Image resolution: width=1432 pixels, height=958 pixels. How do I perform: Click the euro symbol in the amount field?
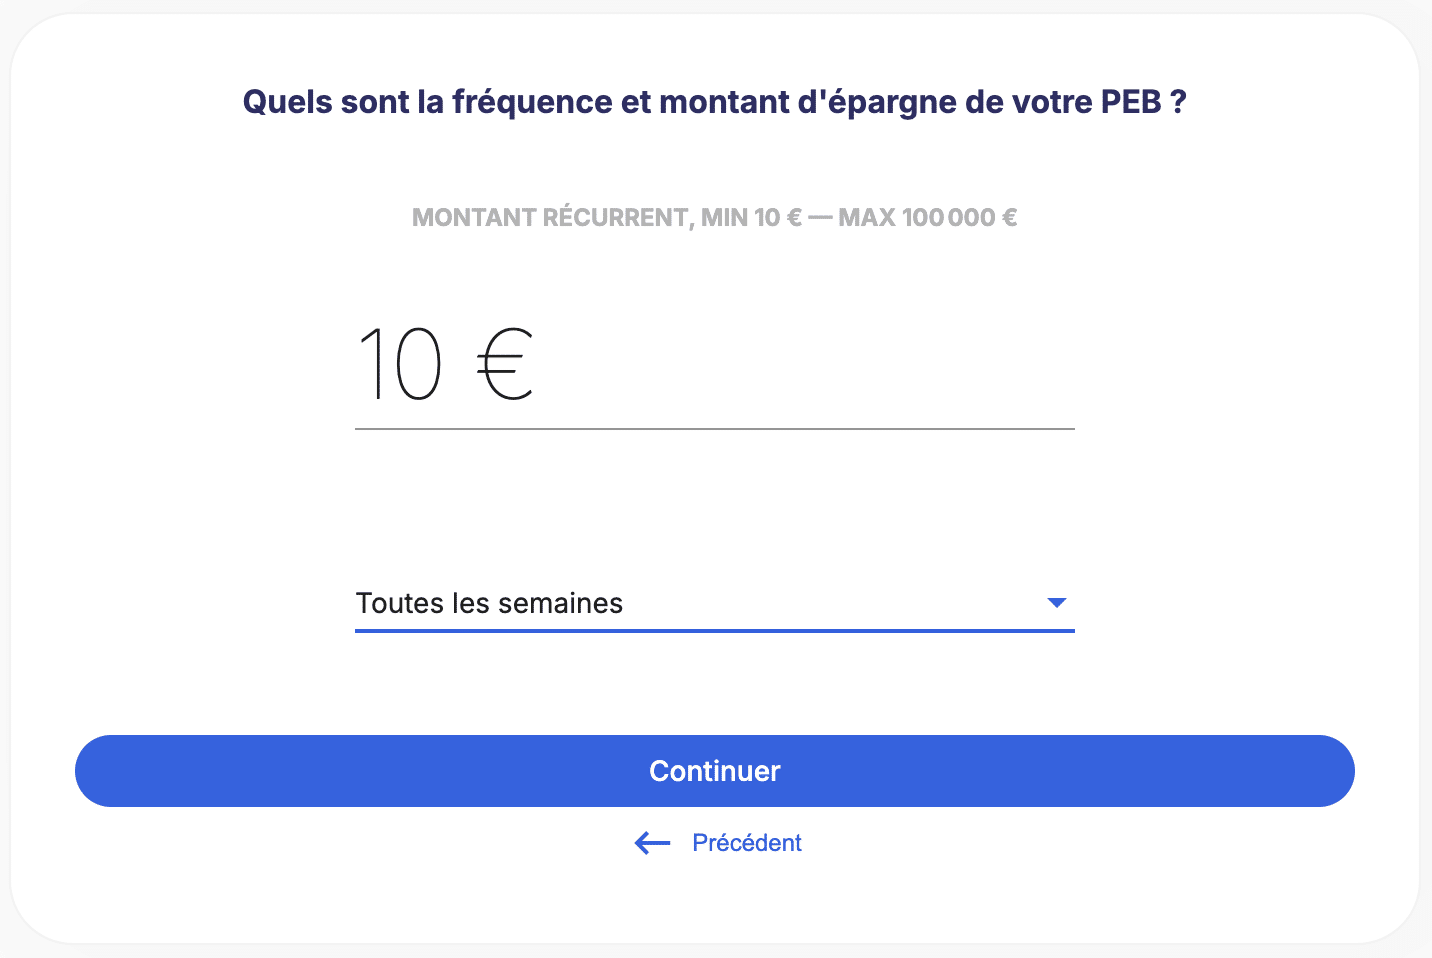coord(504,365)
